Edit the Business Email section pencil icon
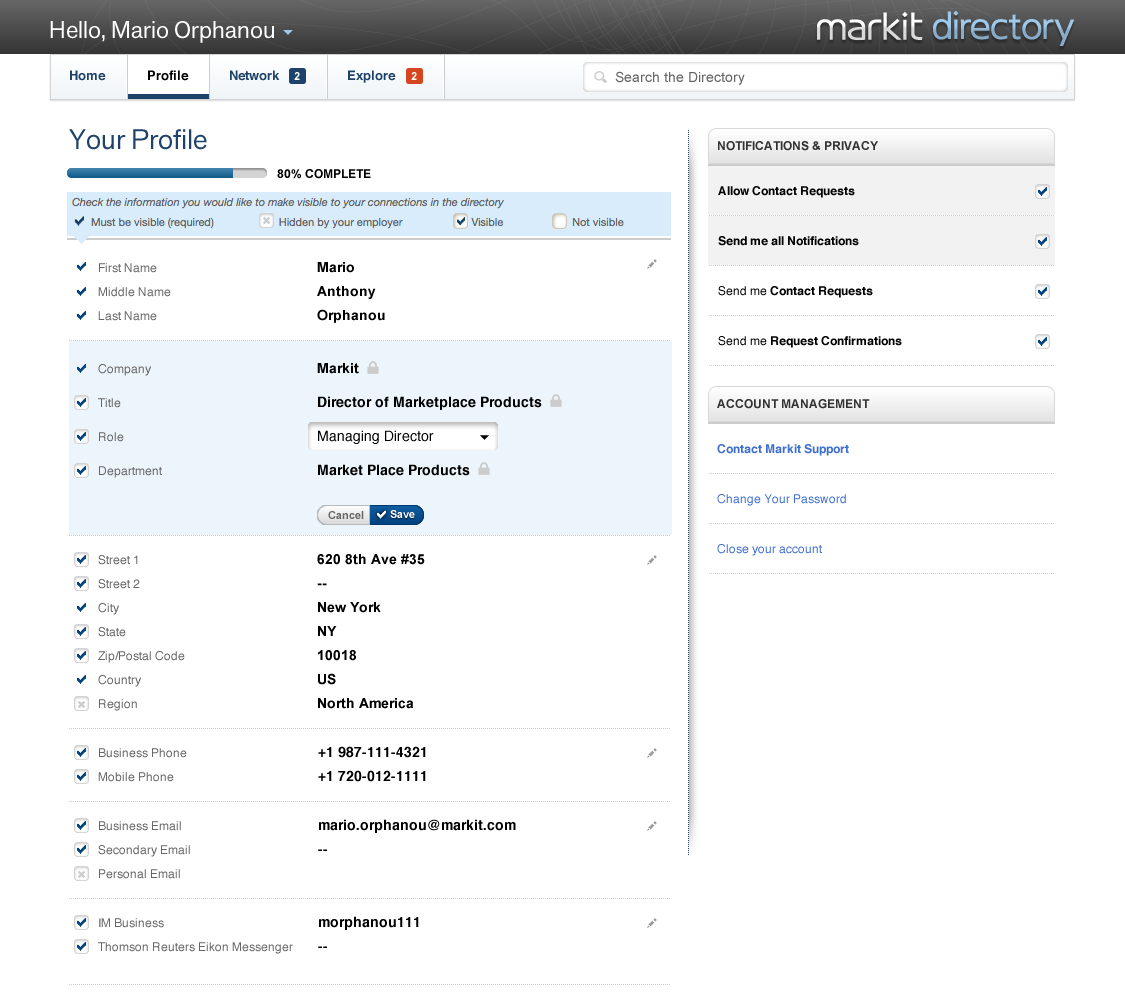The image size is (1125, 1000). pos(652,826)
